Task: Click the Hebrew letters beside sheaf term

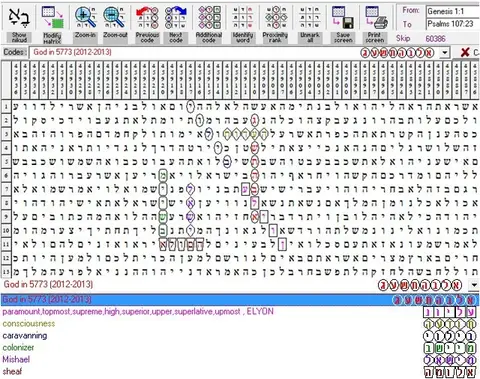Action: [450, 372]
